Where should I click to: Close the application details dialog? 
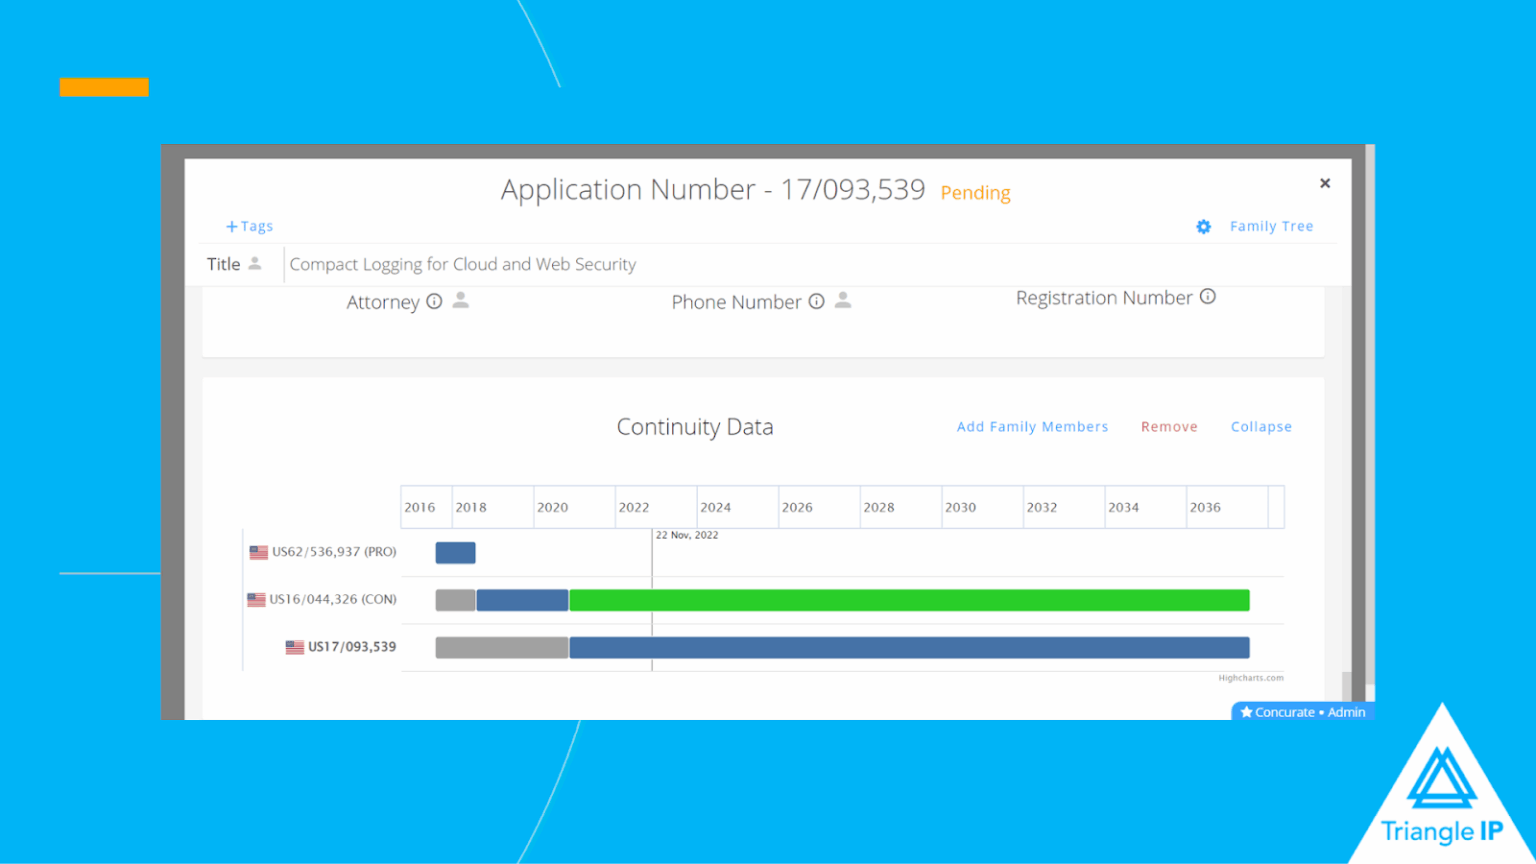[x=1324, y=183]
